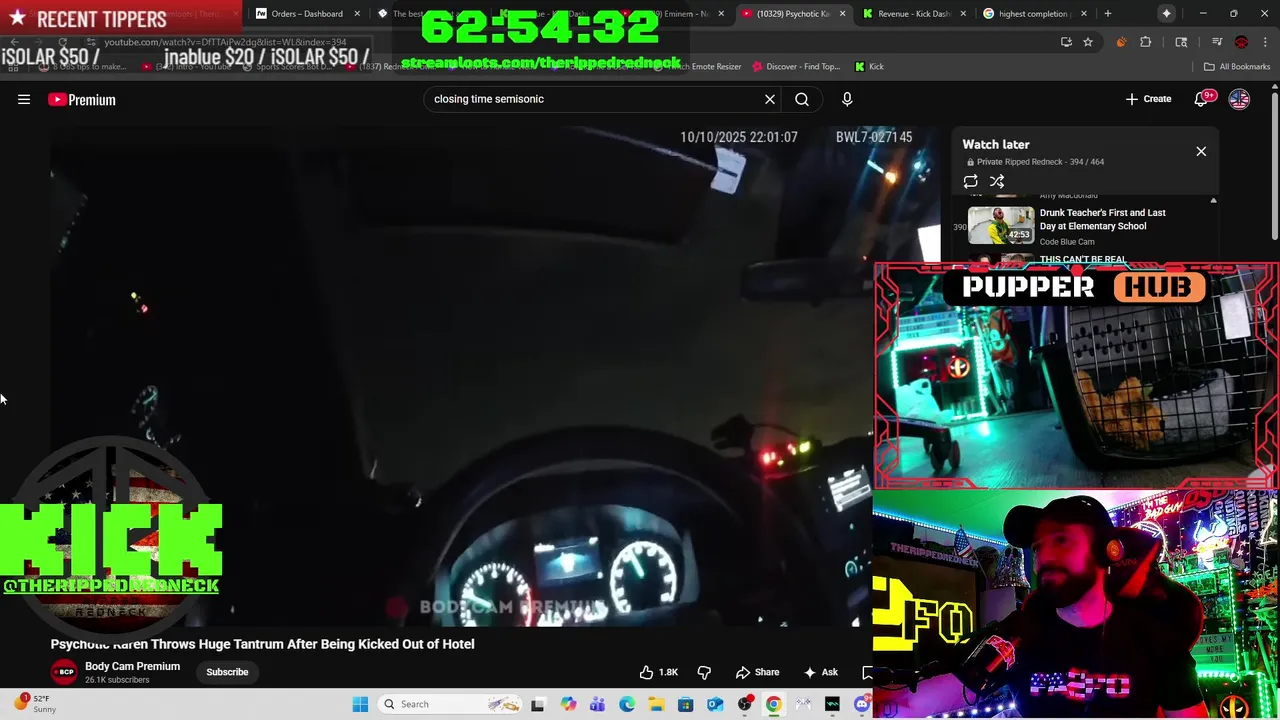Open Body Cam Premium channel avatar
Viewport: 1280px width, 720px height.
tap(65, 672)
